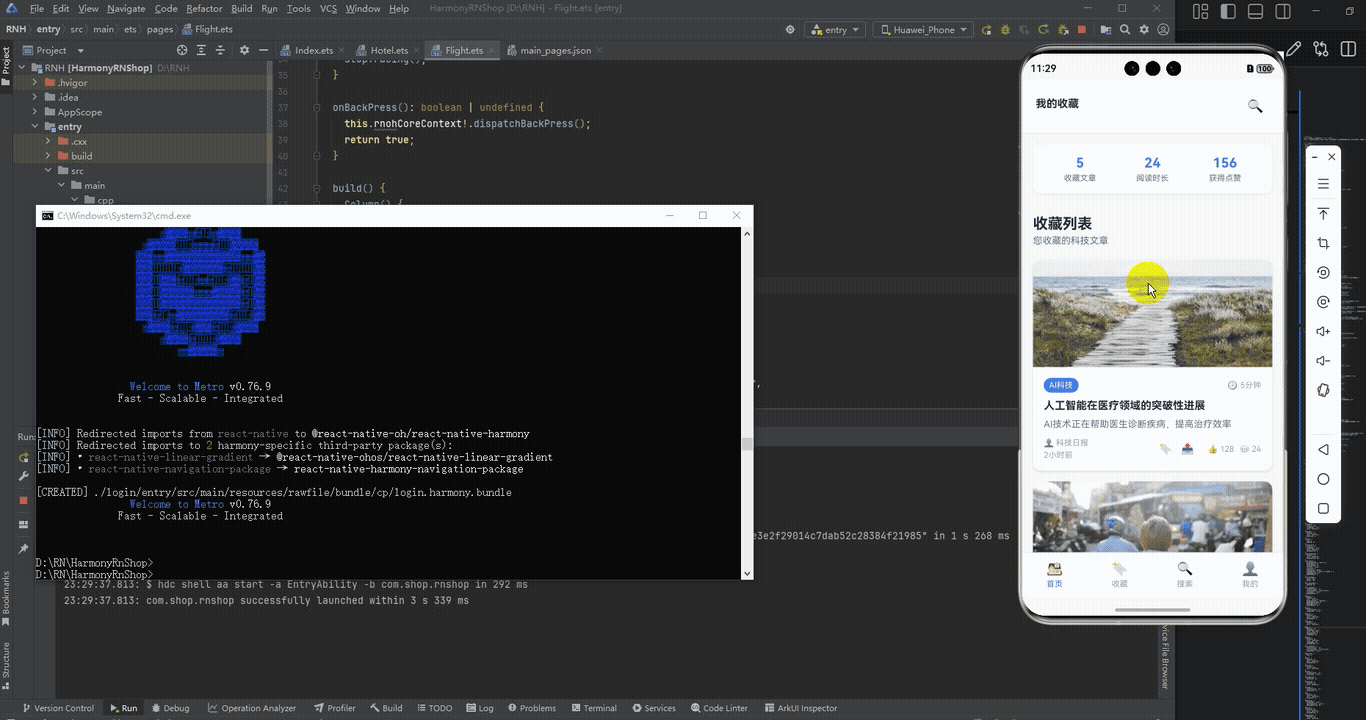1366x720 pixels.
Task: Click the yellow Debug bug icon in toolbar
Action: (x=1005, y=30)
